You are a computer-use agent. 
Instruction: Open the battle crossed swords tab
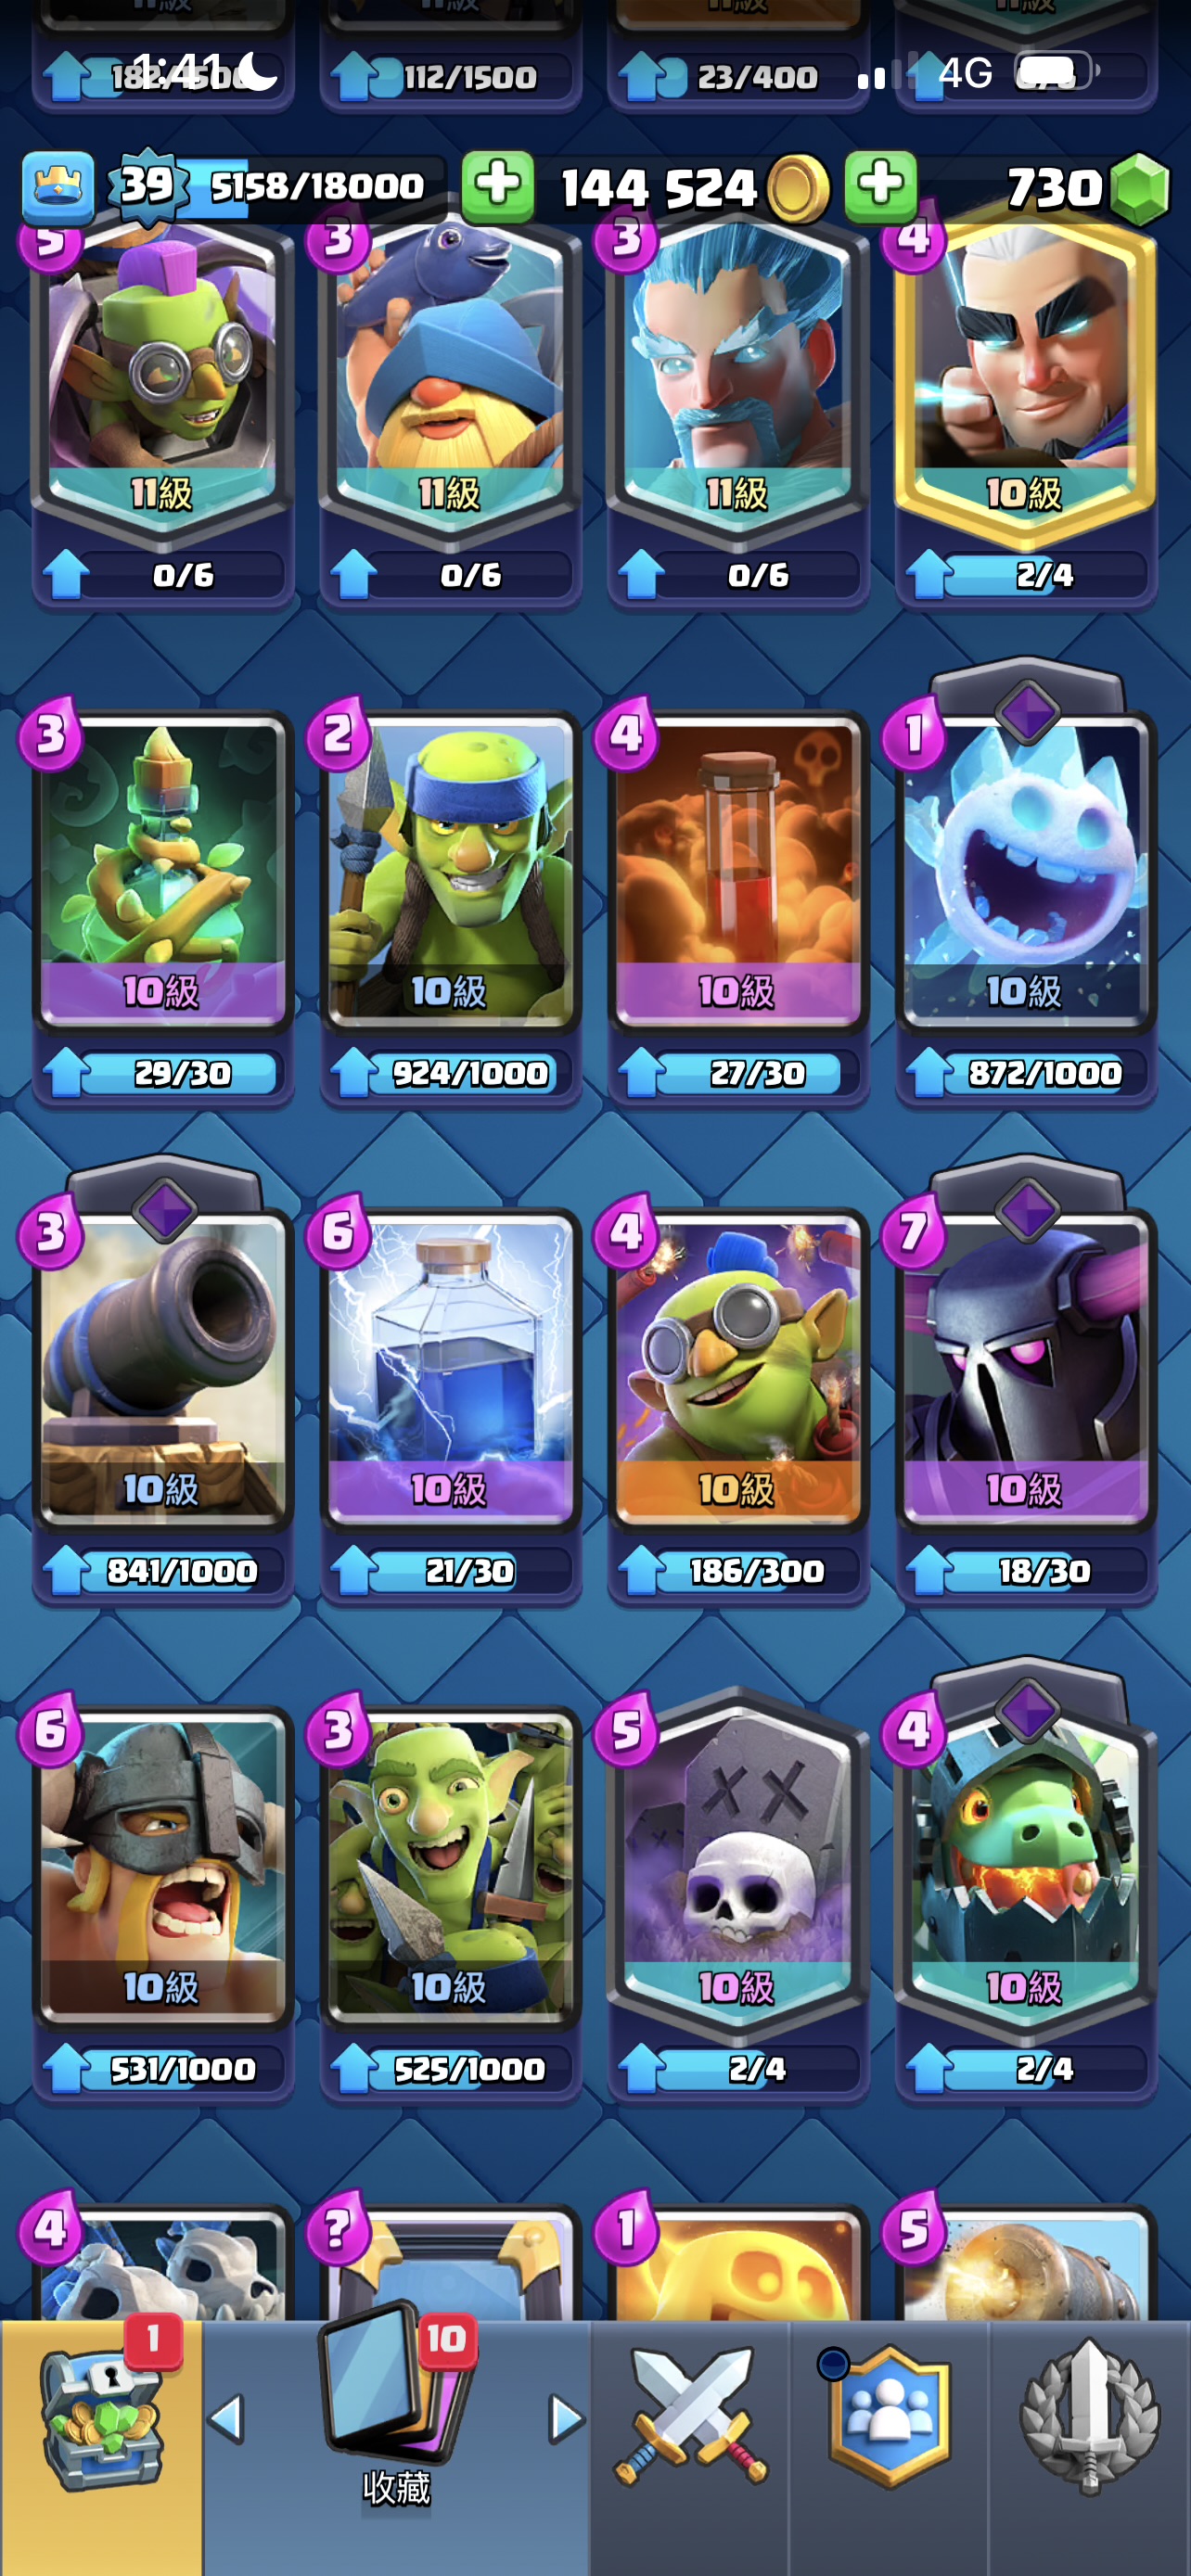click(x=690, y=2418)
